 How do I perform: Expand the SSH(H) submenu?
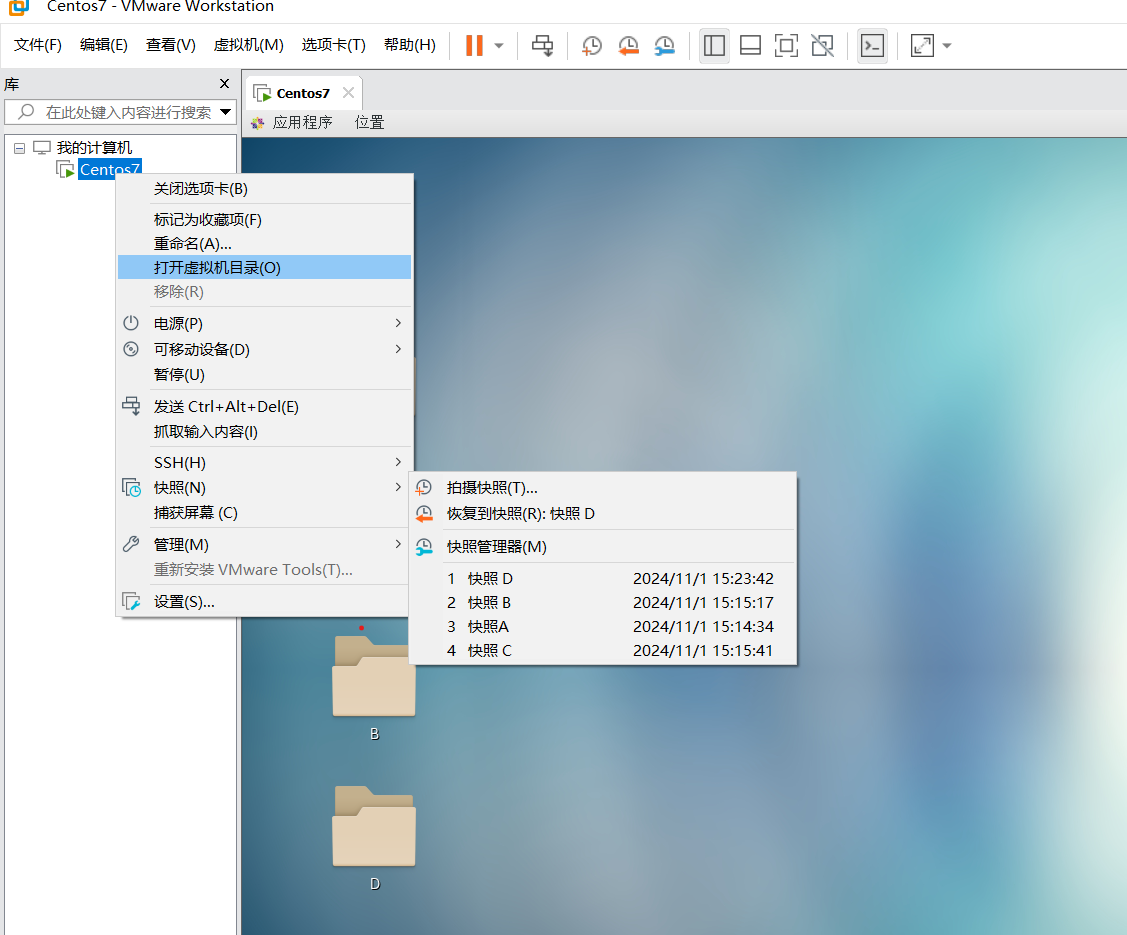pos(264,463)
